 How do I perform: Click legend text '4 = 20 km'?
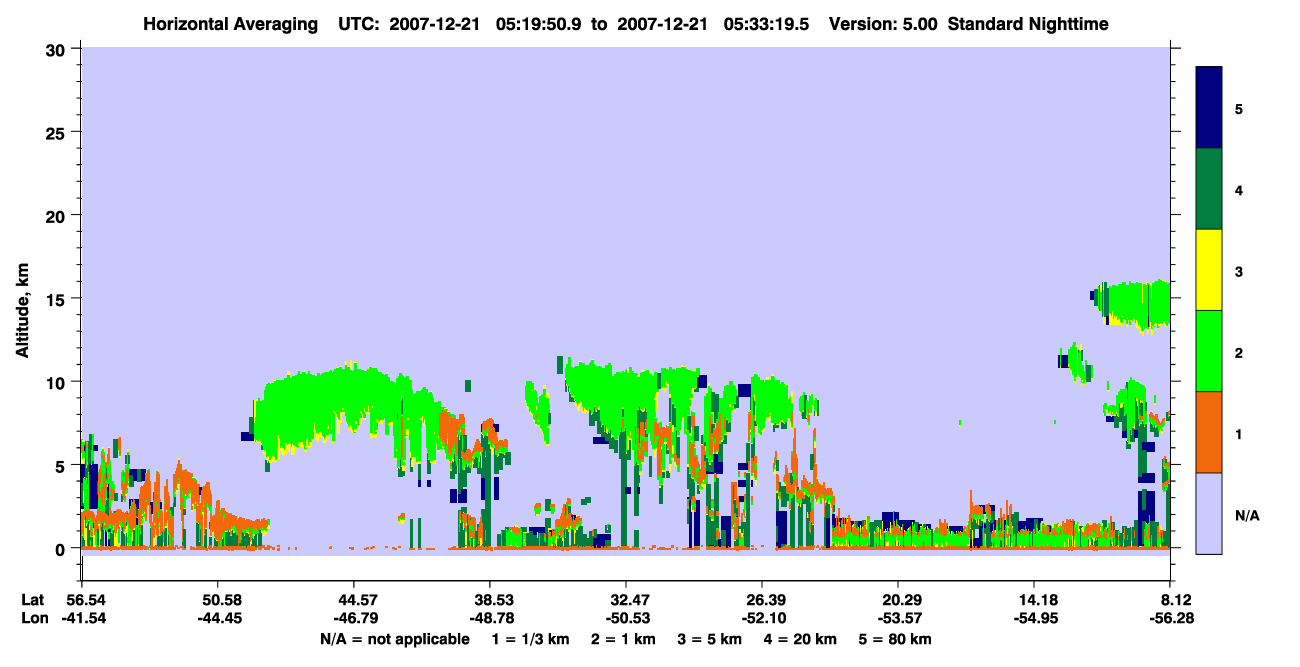pyautogui.click(x=802, y=639)
